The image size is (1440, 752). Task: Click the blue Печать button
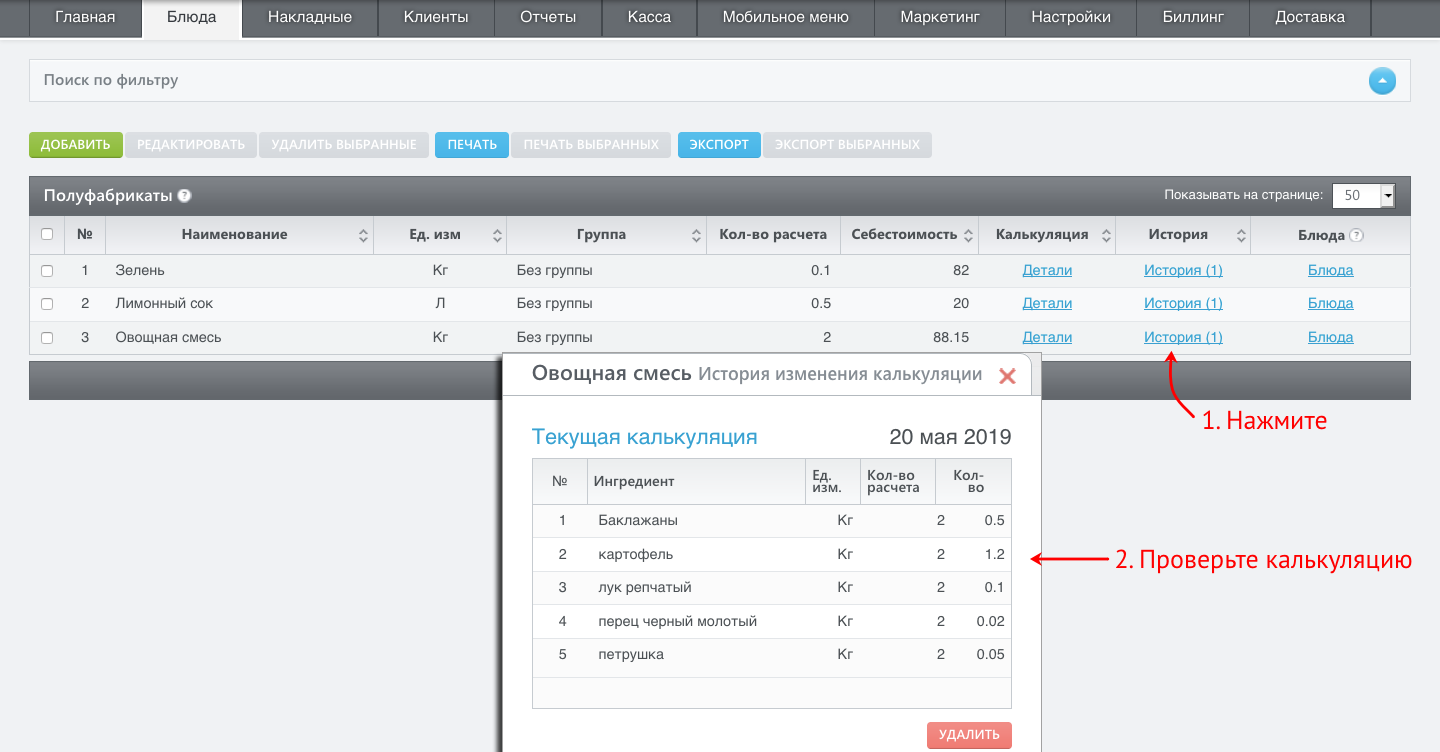pyautogui.click(x=472, y=145)
